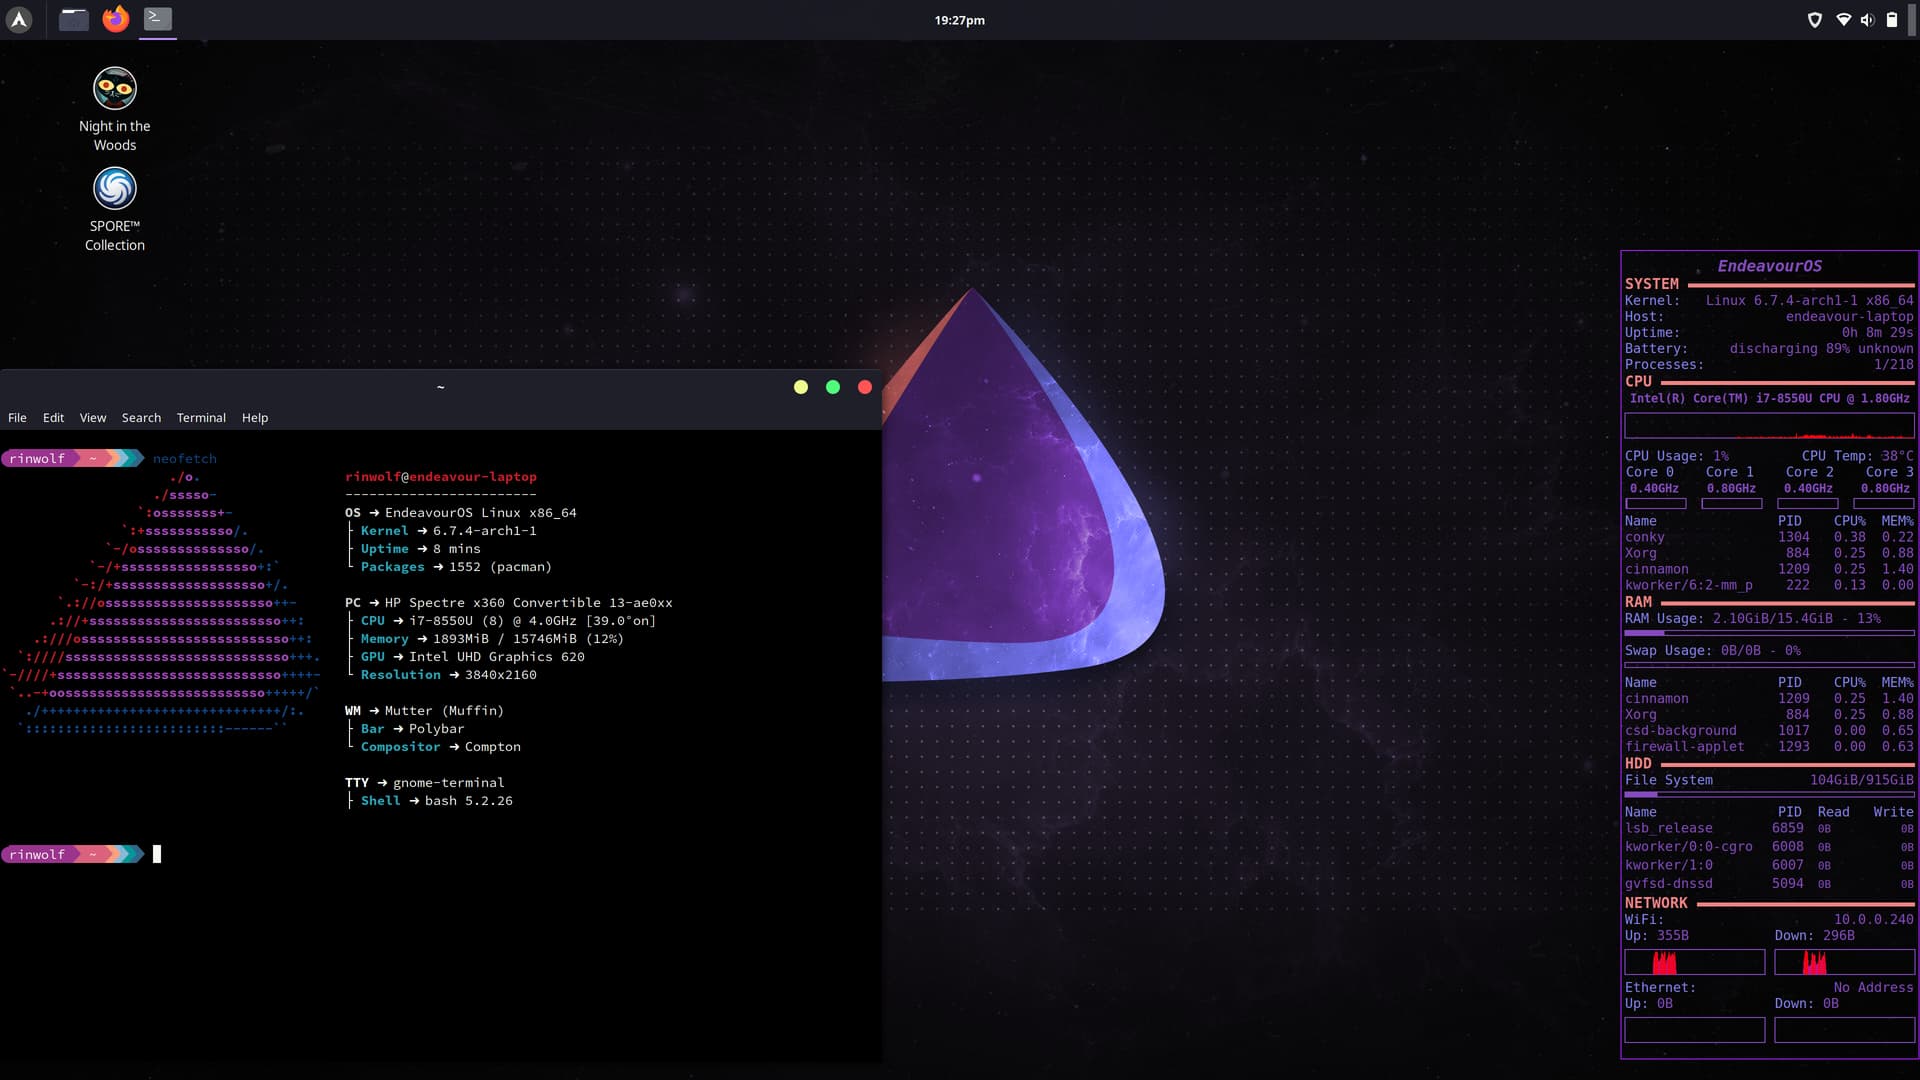Open the View menu in terminal
Viewport: 1920px width, 1080px height.
[93, 418]
